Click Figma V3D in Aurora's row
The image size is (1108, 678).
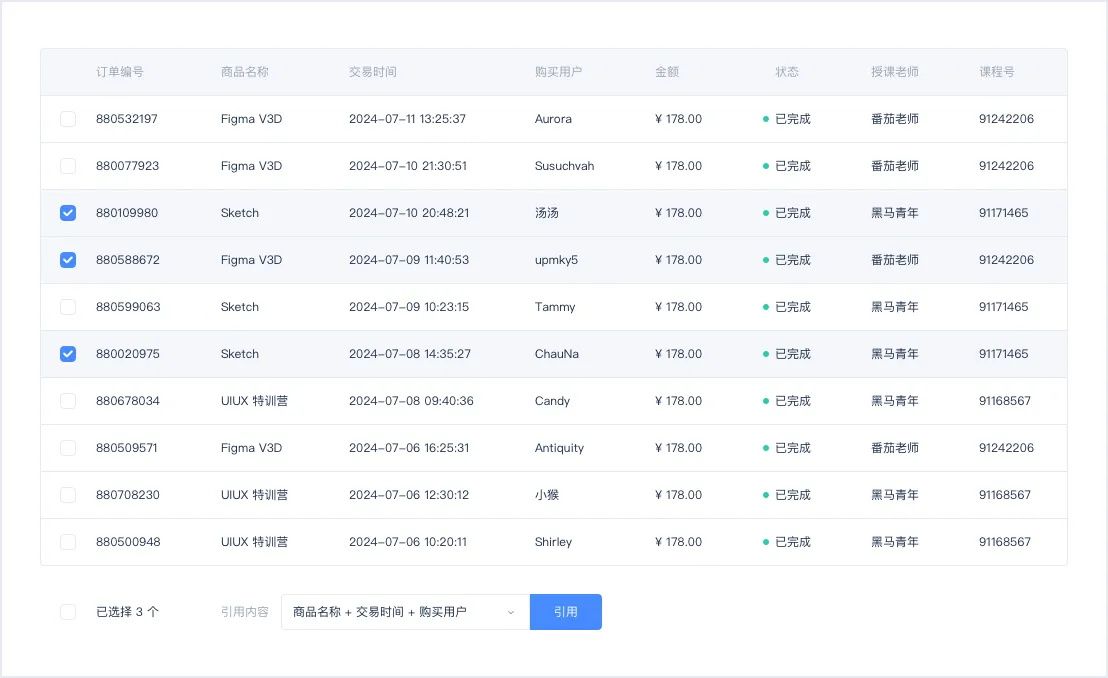pyautogui.click(x=252, y=119)
